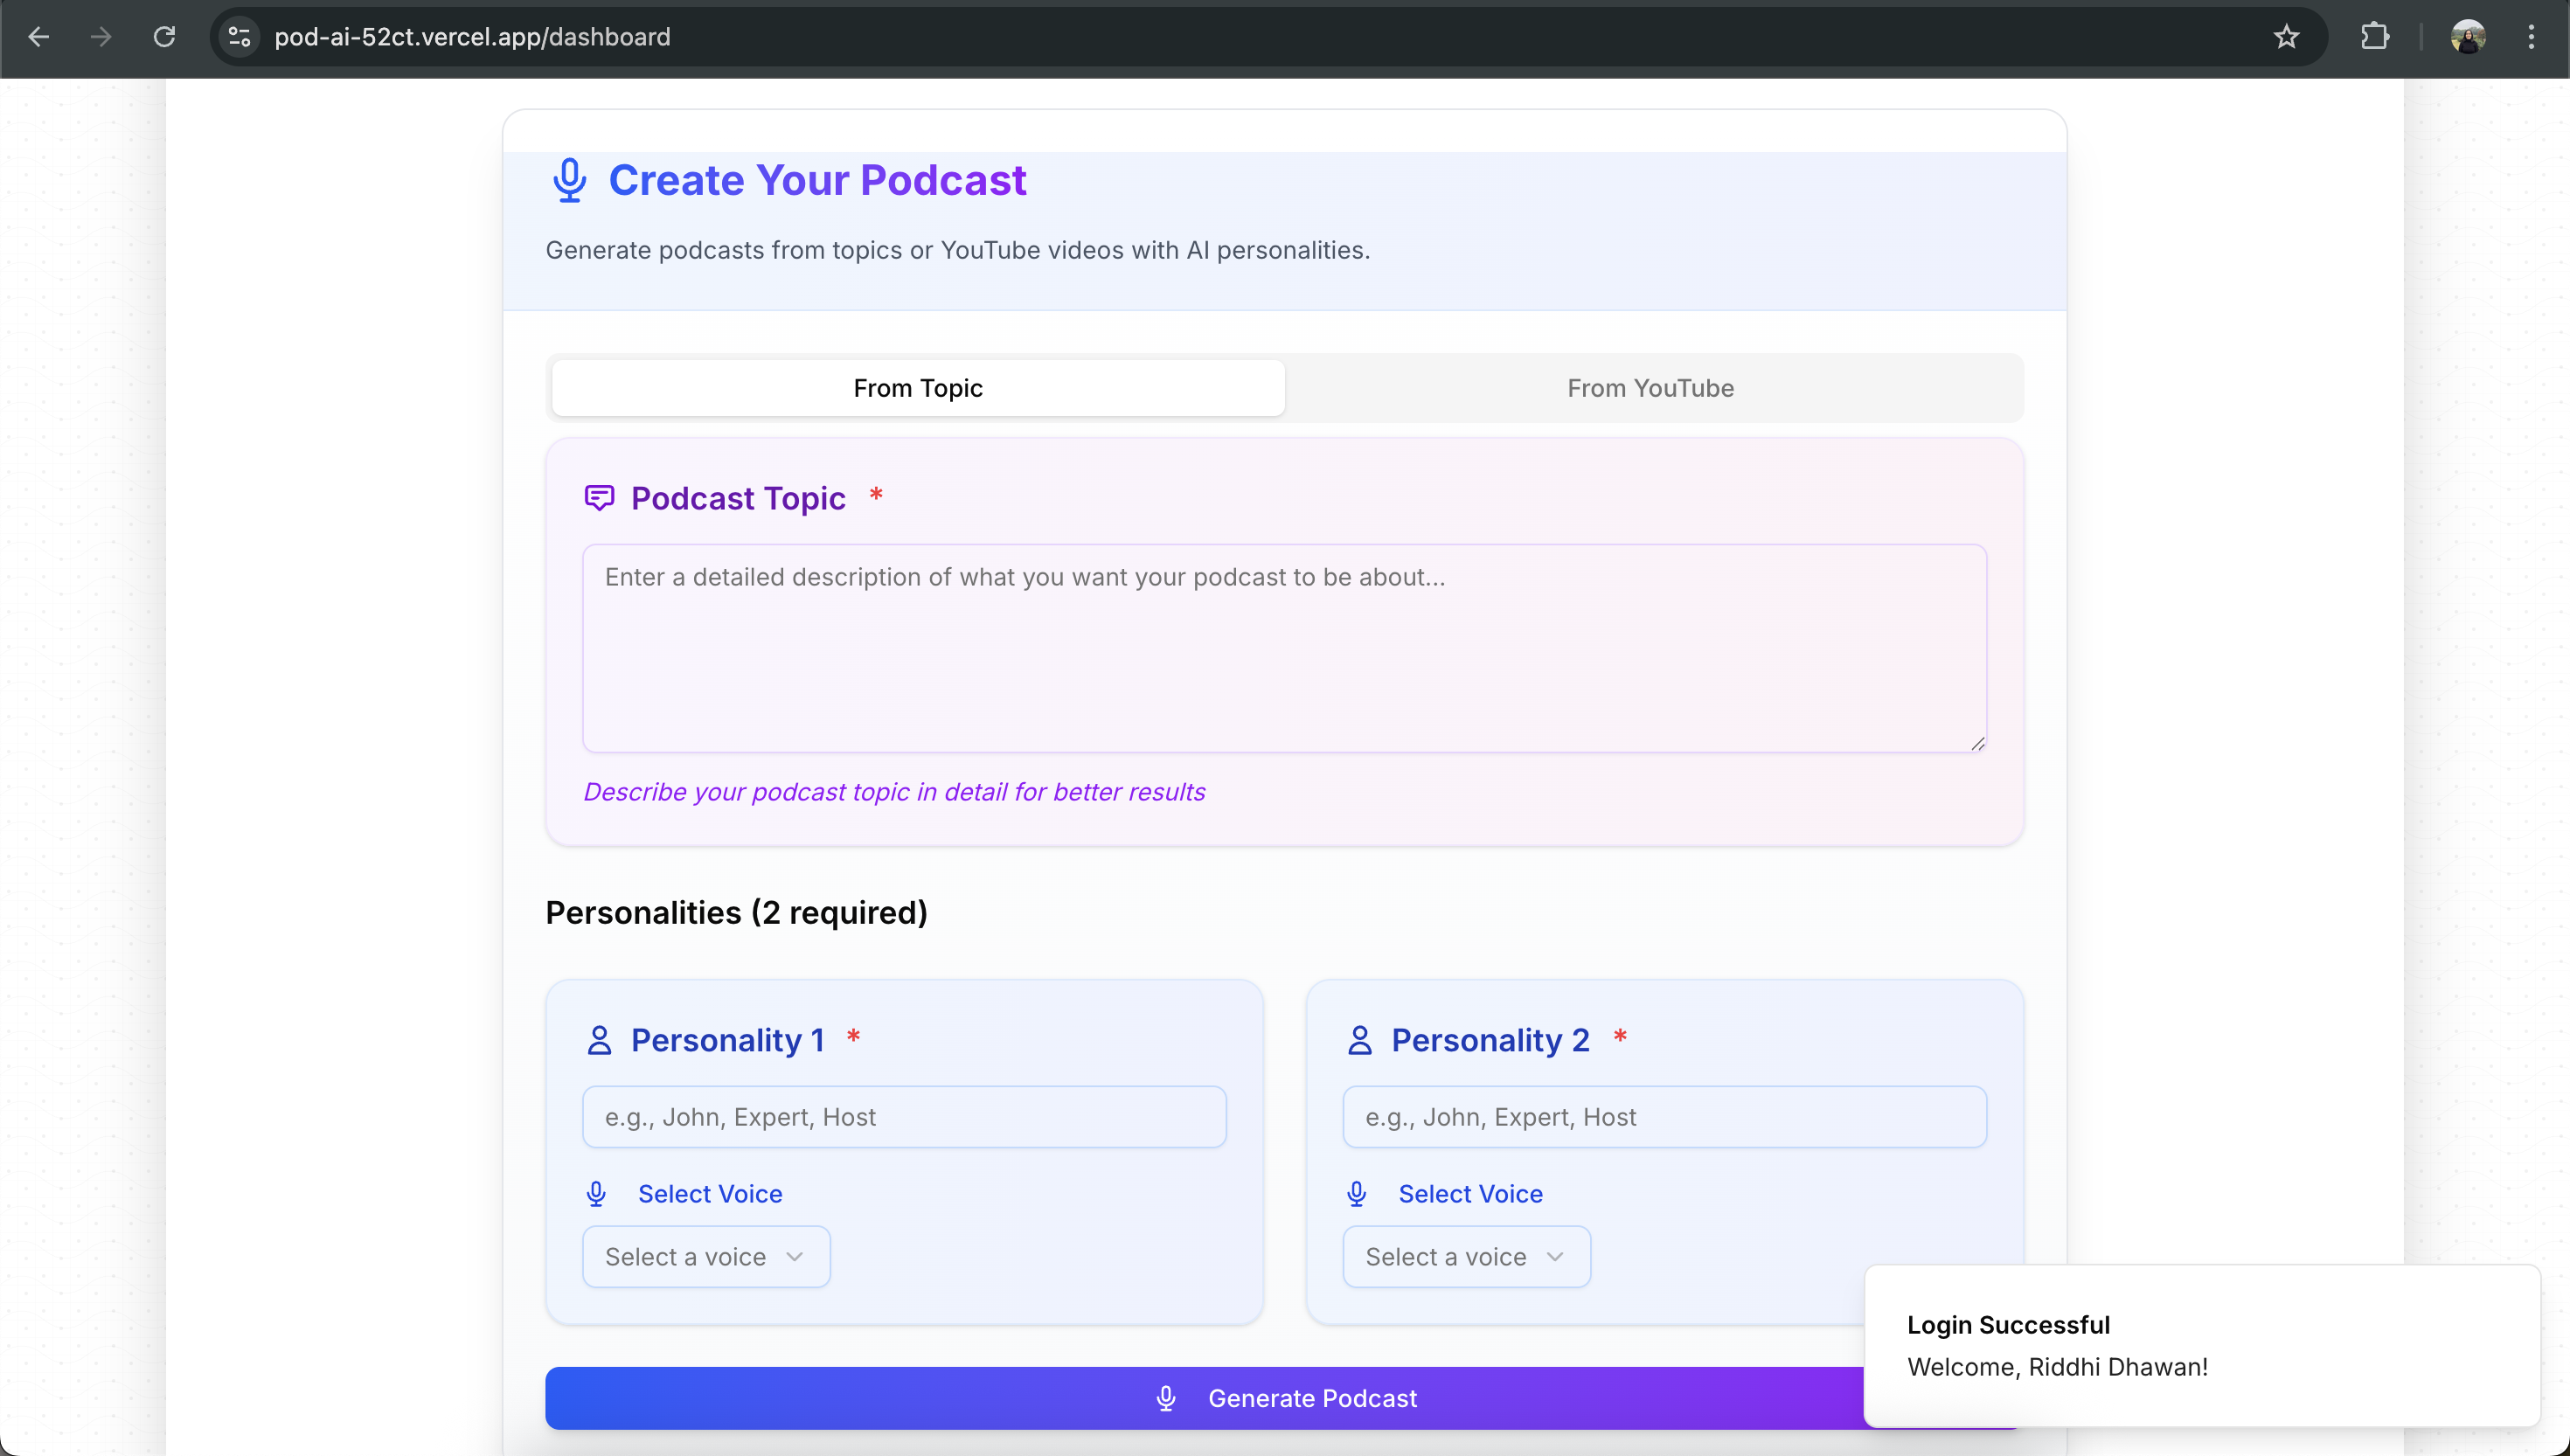Screen dimensions: 2570x1456
Task: Open Personality 1 voice dropdown
Action: 705,1256
